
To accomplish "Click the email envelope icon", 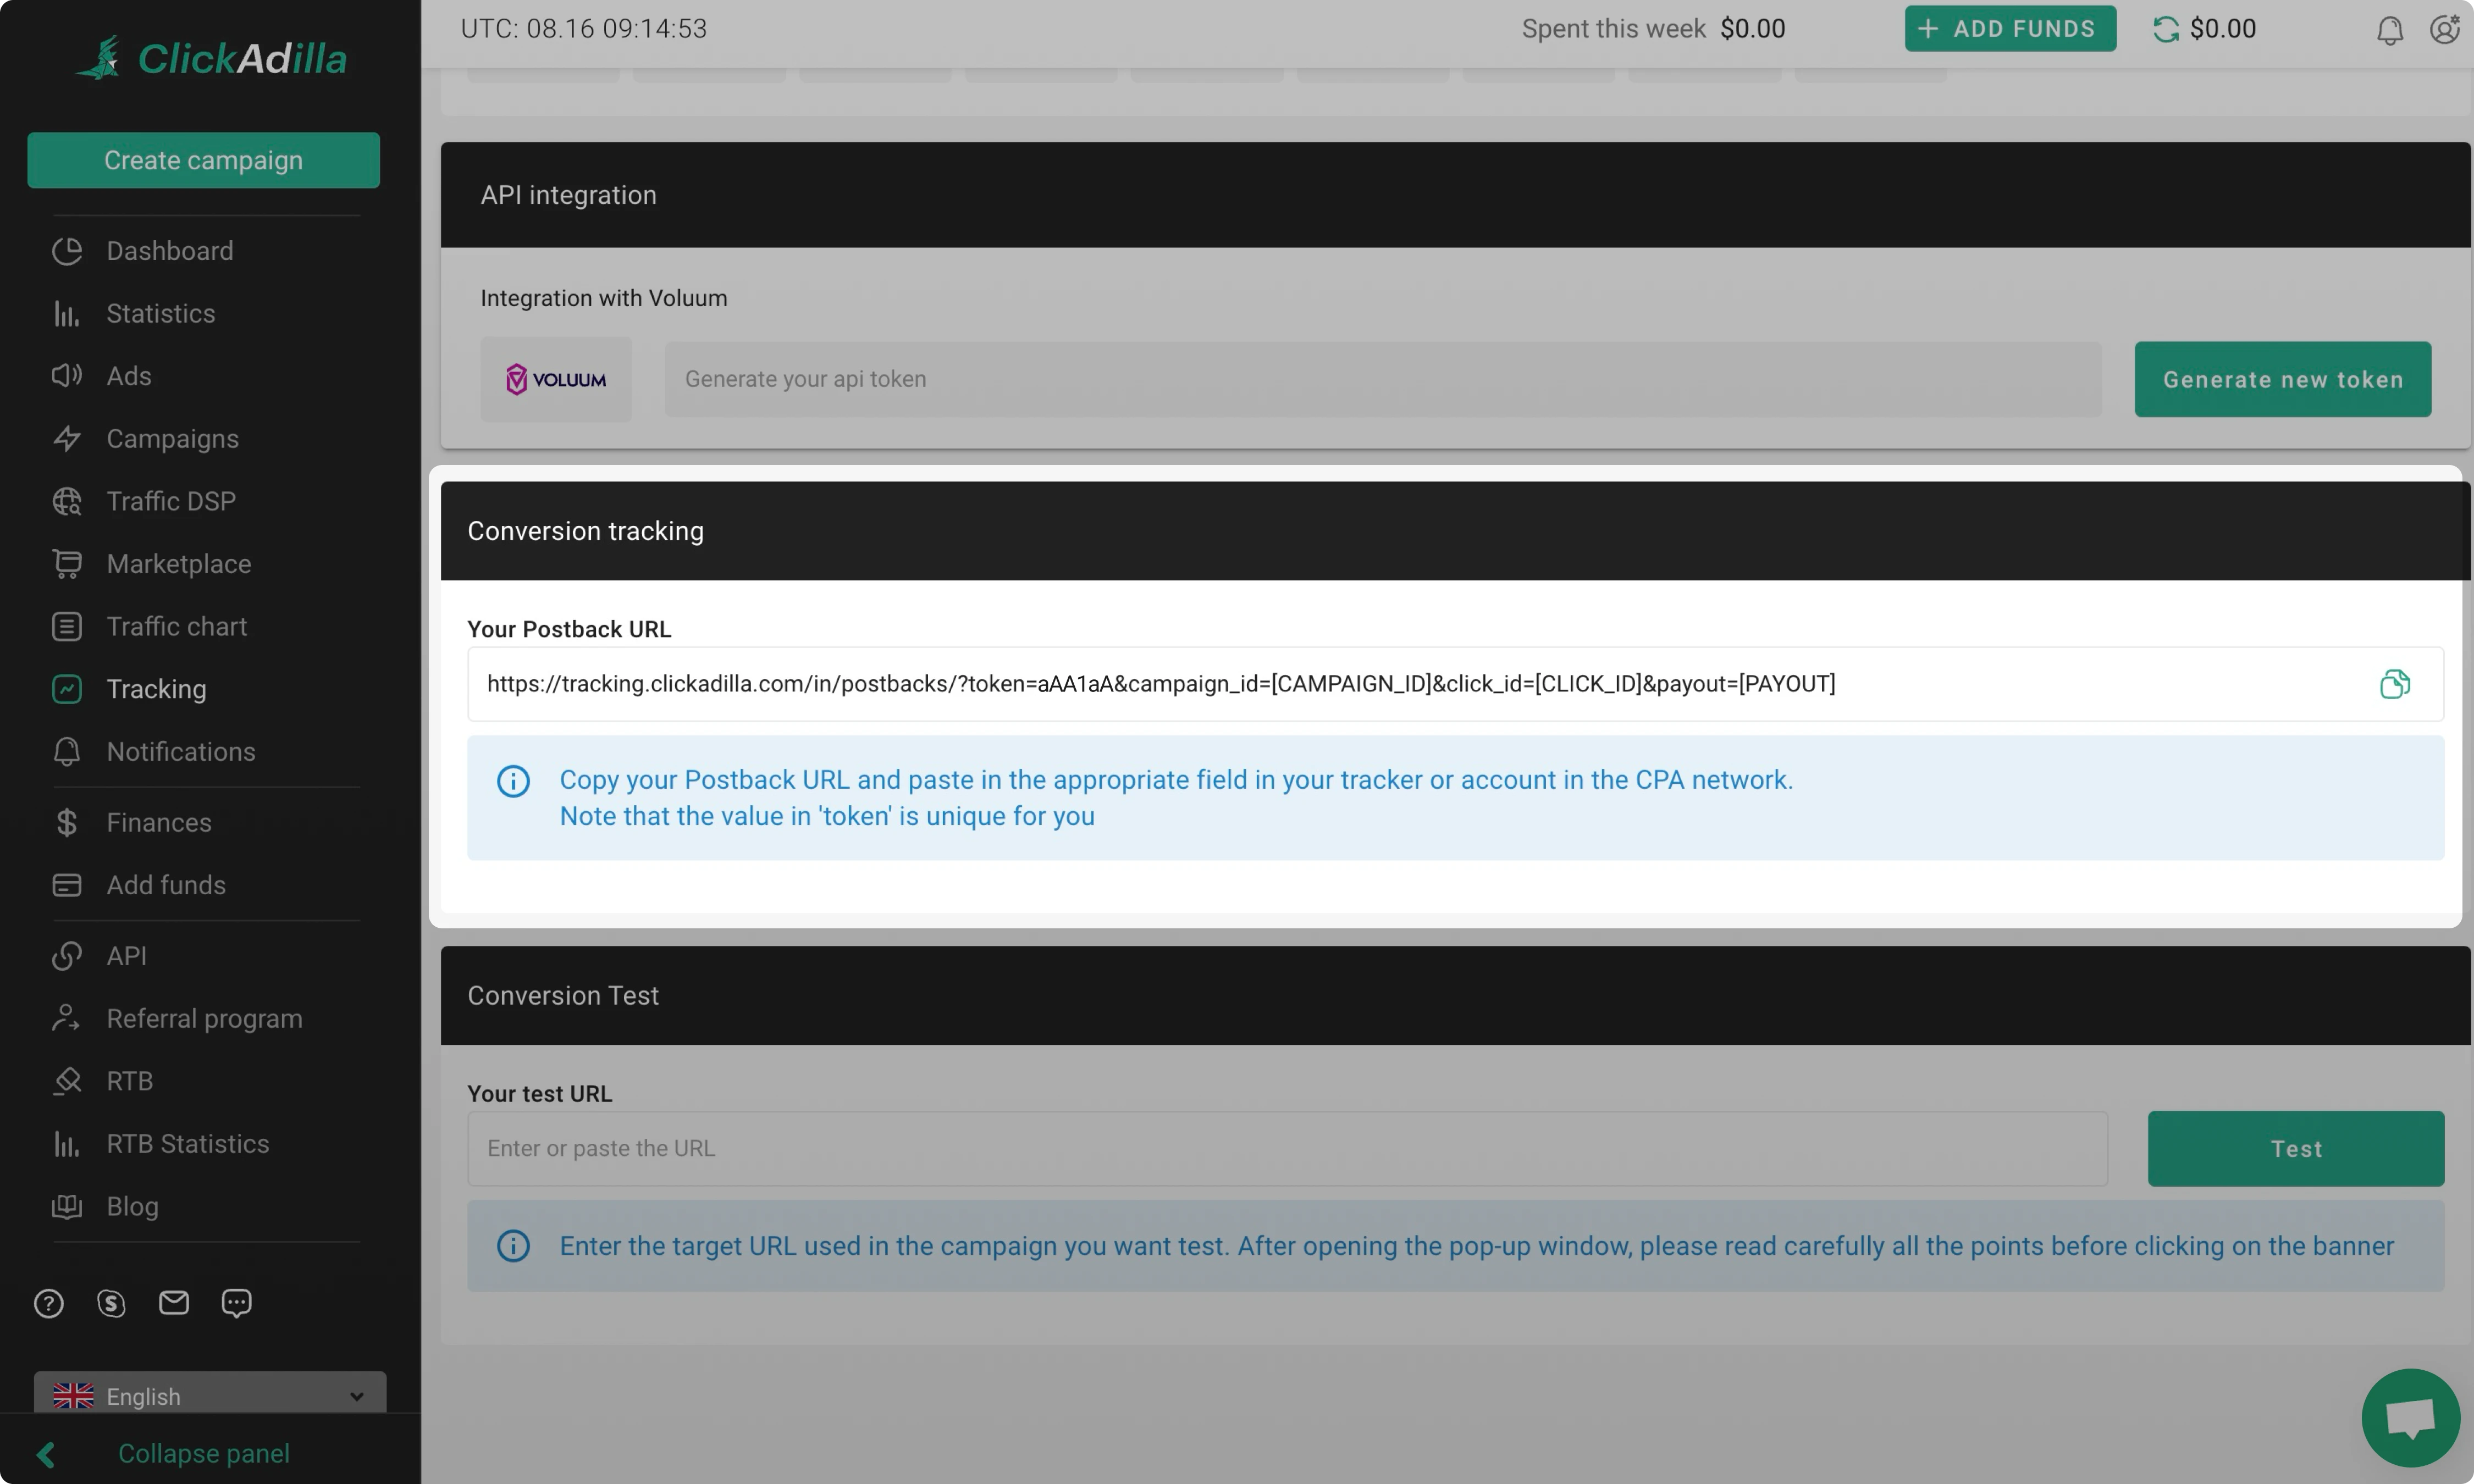I will click(173, 1303).
